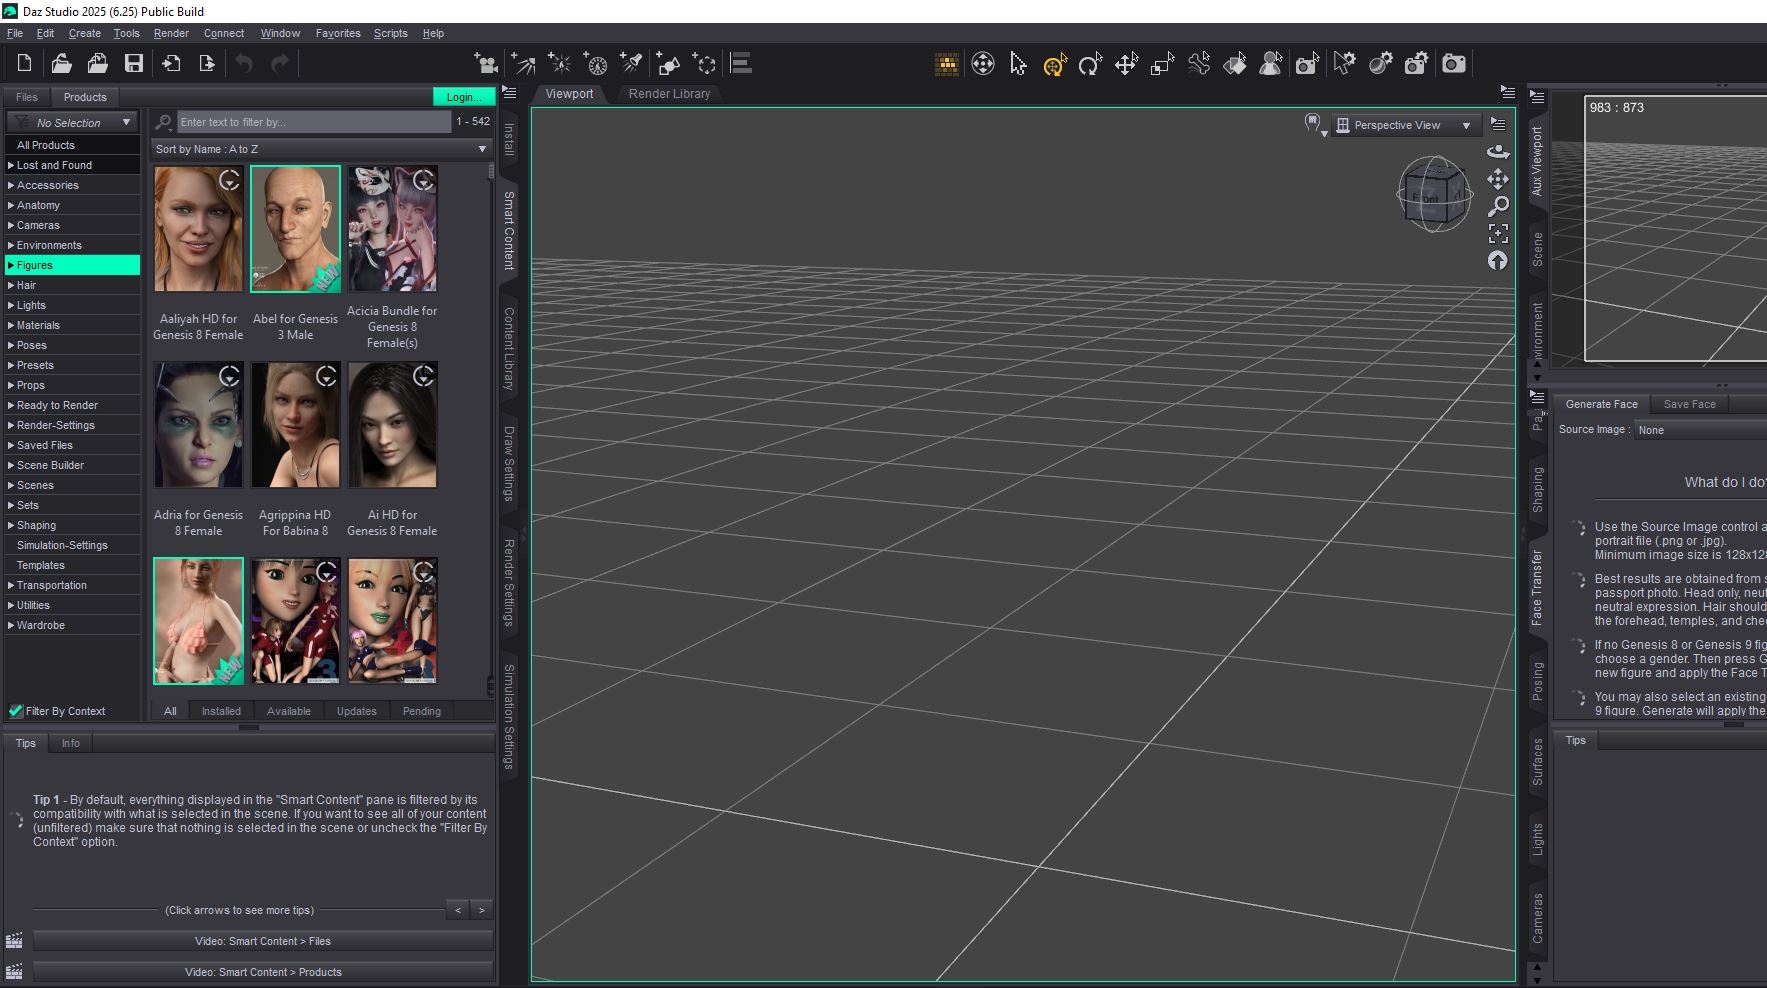The height and width of the screenshot is (988, 1767).
Task: Click the render camera icon
Action: coord(1454,64)
